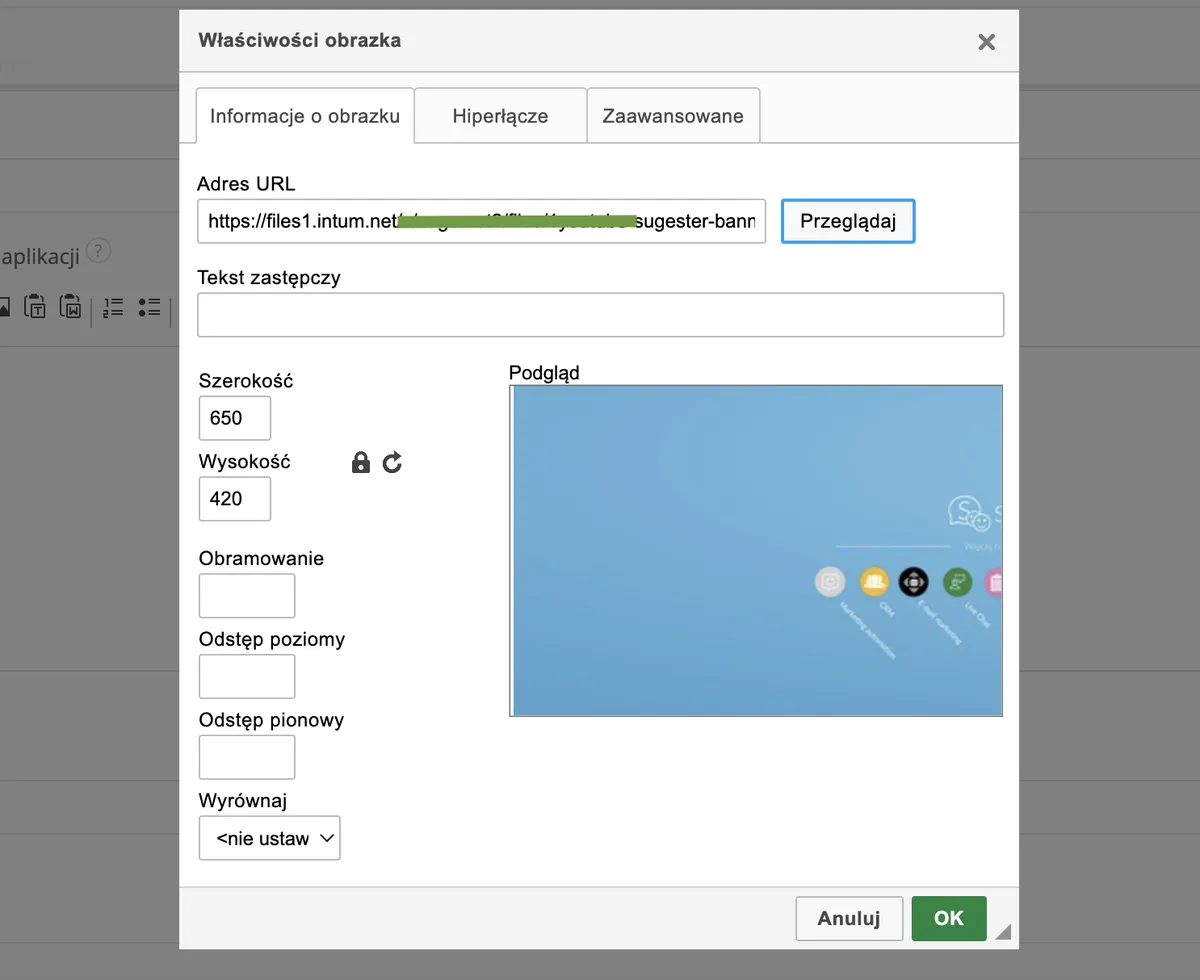Image resolution: width=1200 pixels, height=980 pixels.
Task: Click paste from Word icon behind dialog
Action: pyautogui.click(x=72, y=306)
